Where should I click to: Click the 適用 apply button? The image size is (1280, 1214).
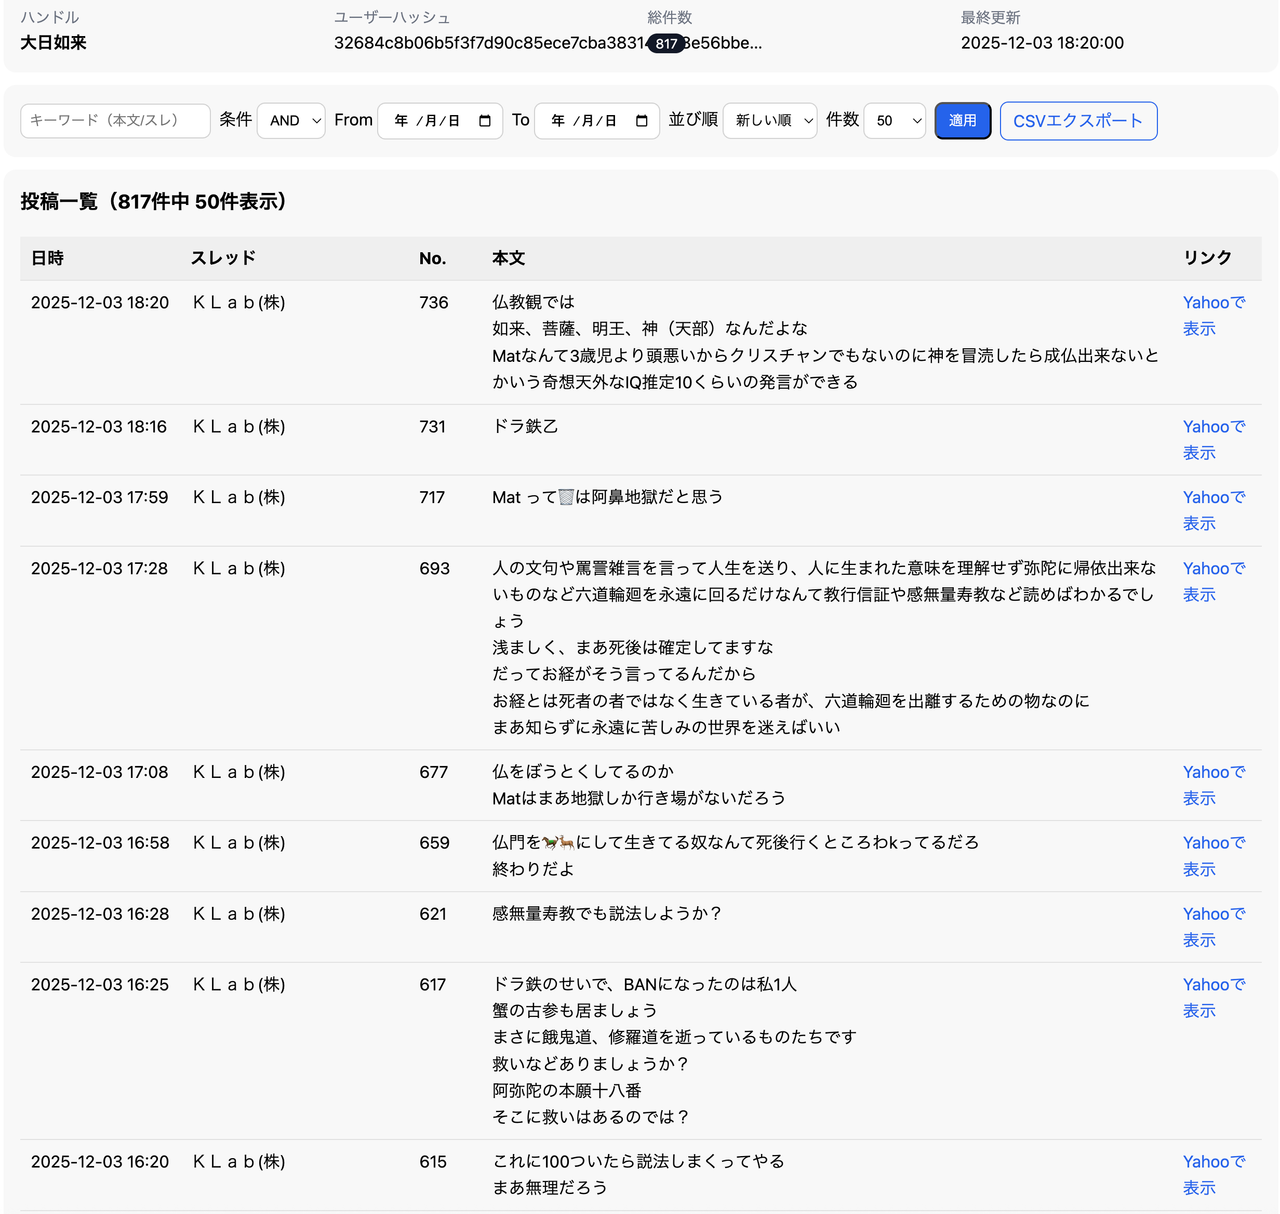click(962, 121)
